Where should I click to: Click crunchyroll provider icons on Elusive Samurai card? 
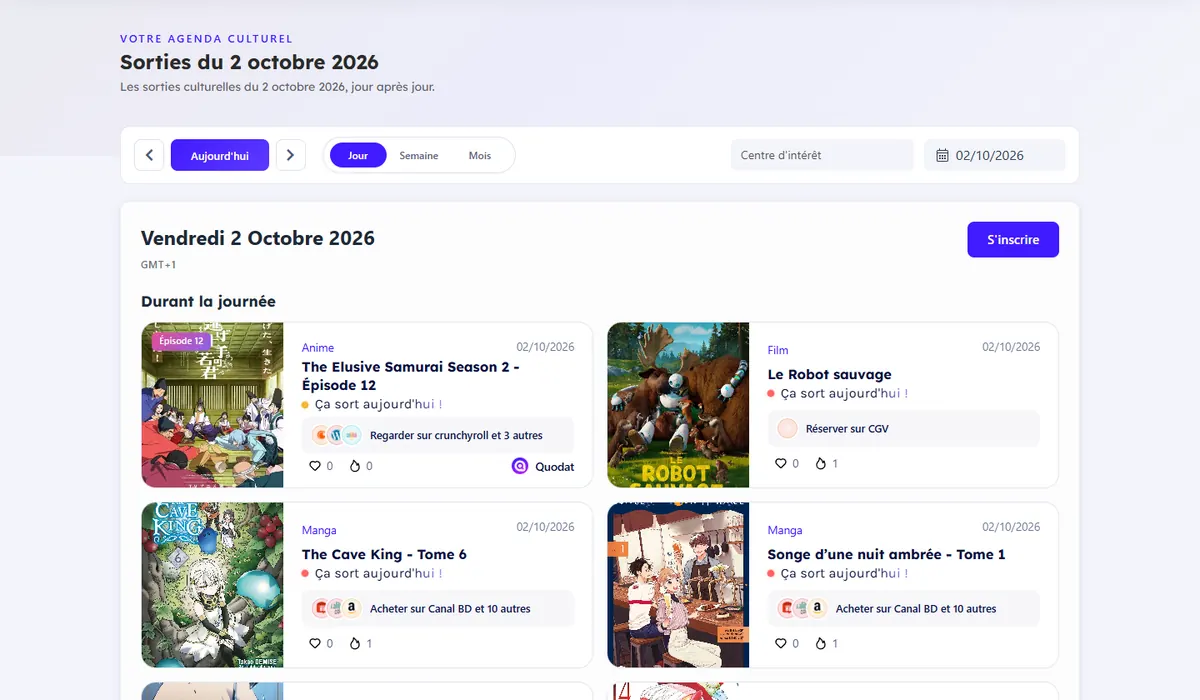(x=336, y=435)
